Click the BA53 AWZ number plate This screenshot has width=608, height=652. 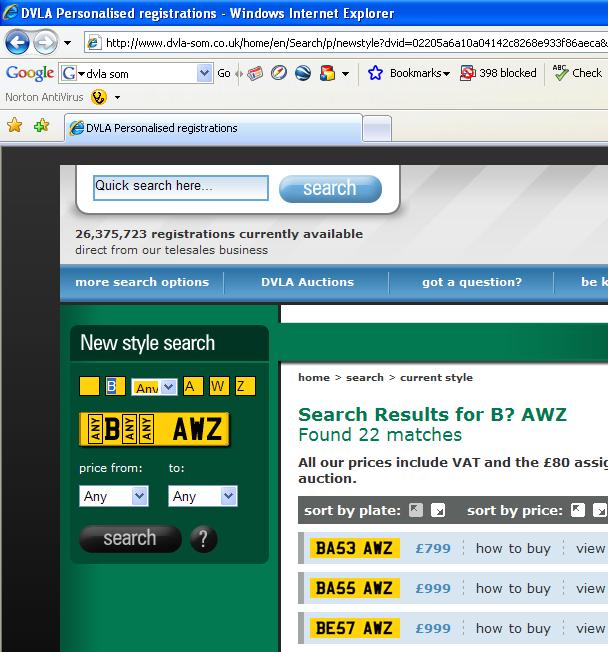355,548
